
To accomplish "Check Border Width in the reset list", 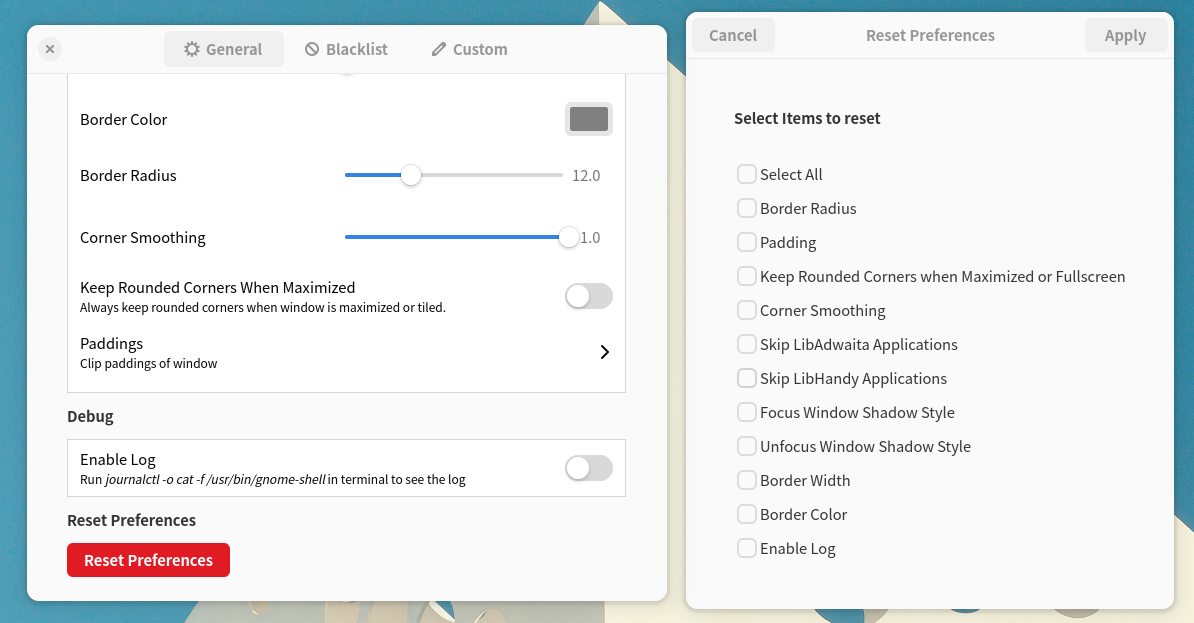I will [x=747, y=480].
